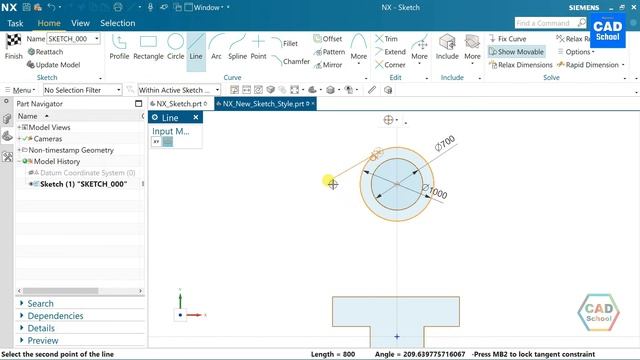The image size is (640, 360).
Task: Click the Mirror curve tool
Action: pyautogui.click(x=328, y=65)
